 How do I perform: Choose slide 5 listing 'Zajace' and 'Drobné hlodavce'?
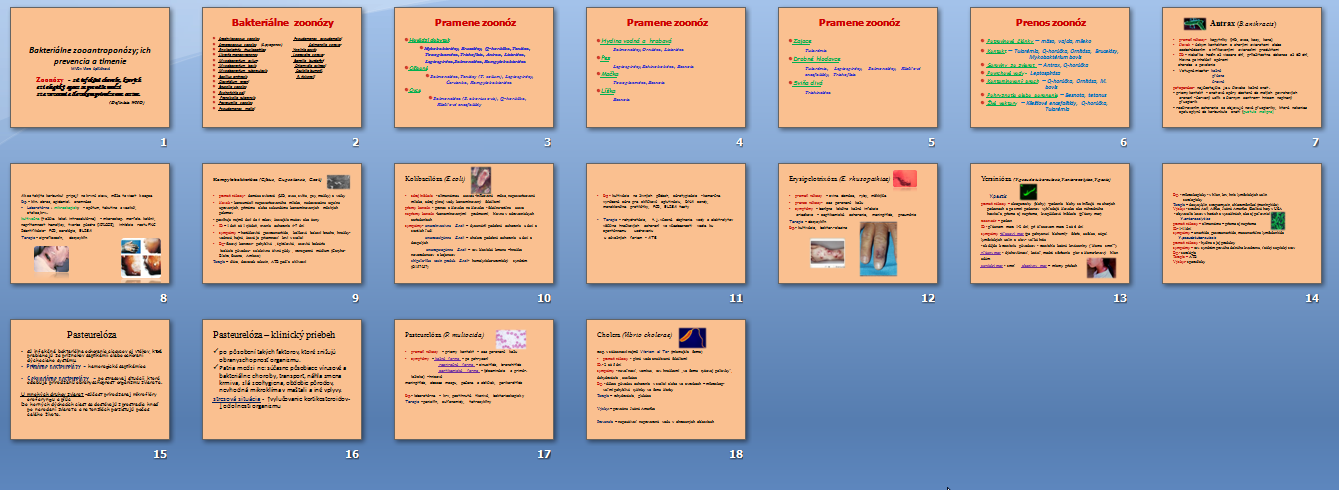click(x=859, y=67)
